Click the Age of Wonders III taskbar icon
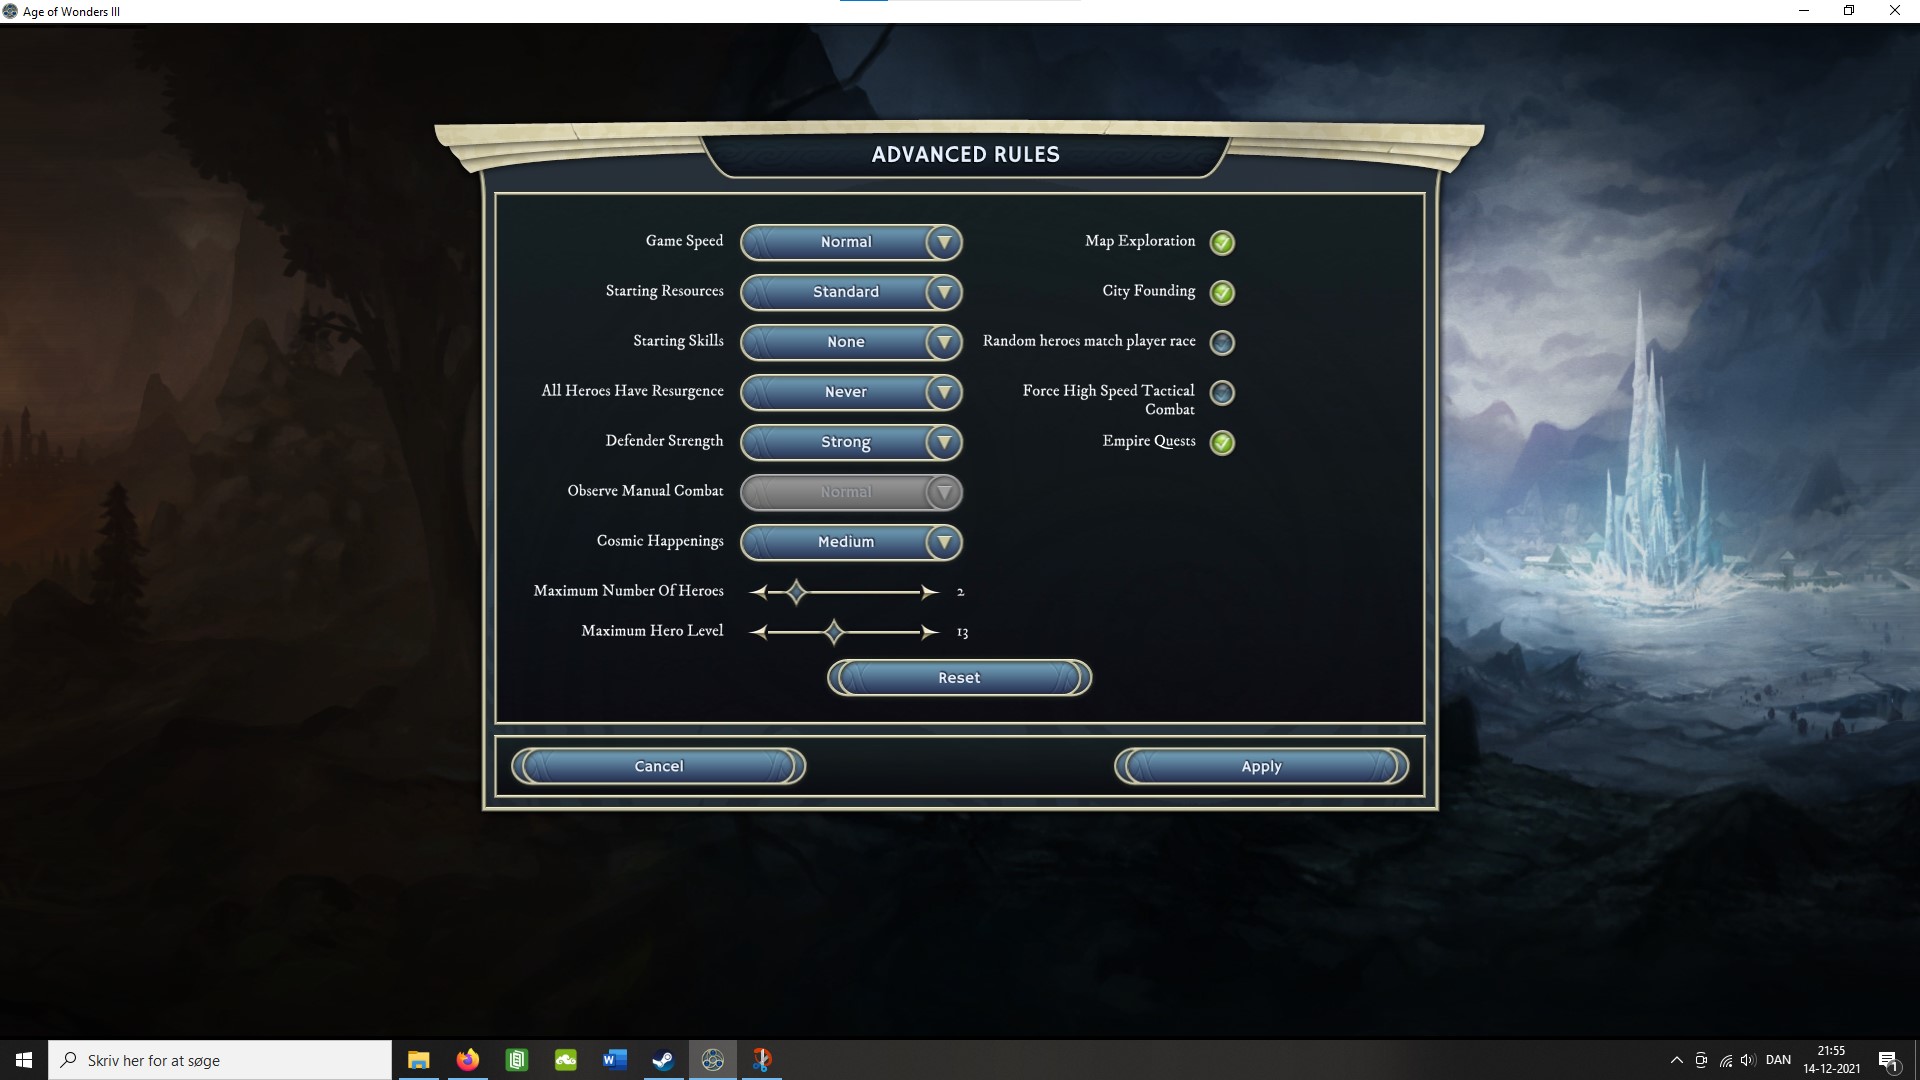The width and height of the screenshot is (1920, 1080). [713, 1060]
